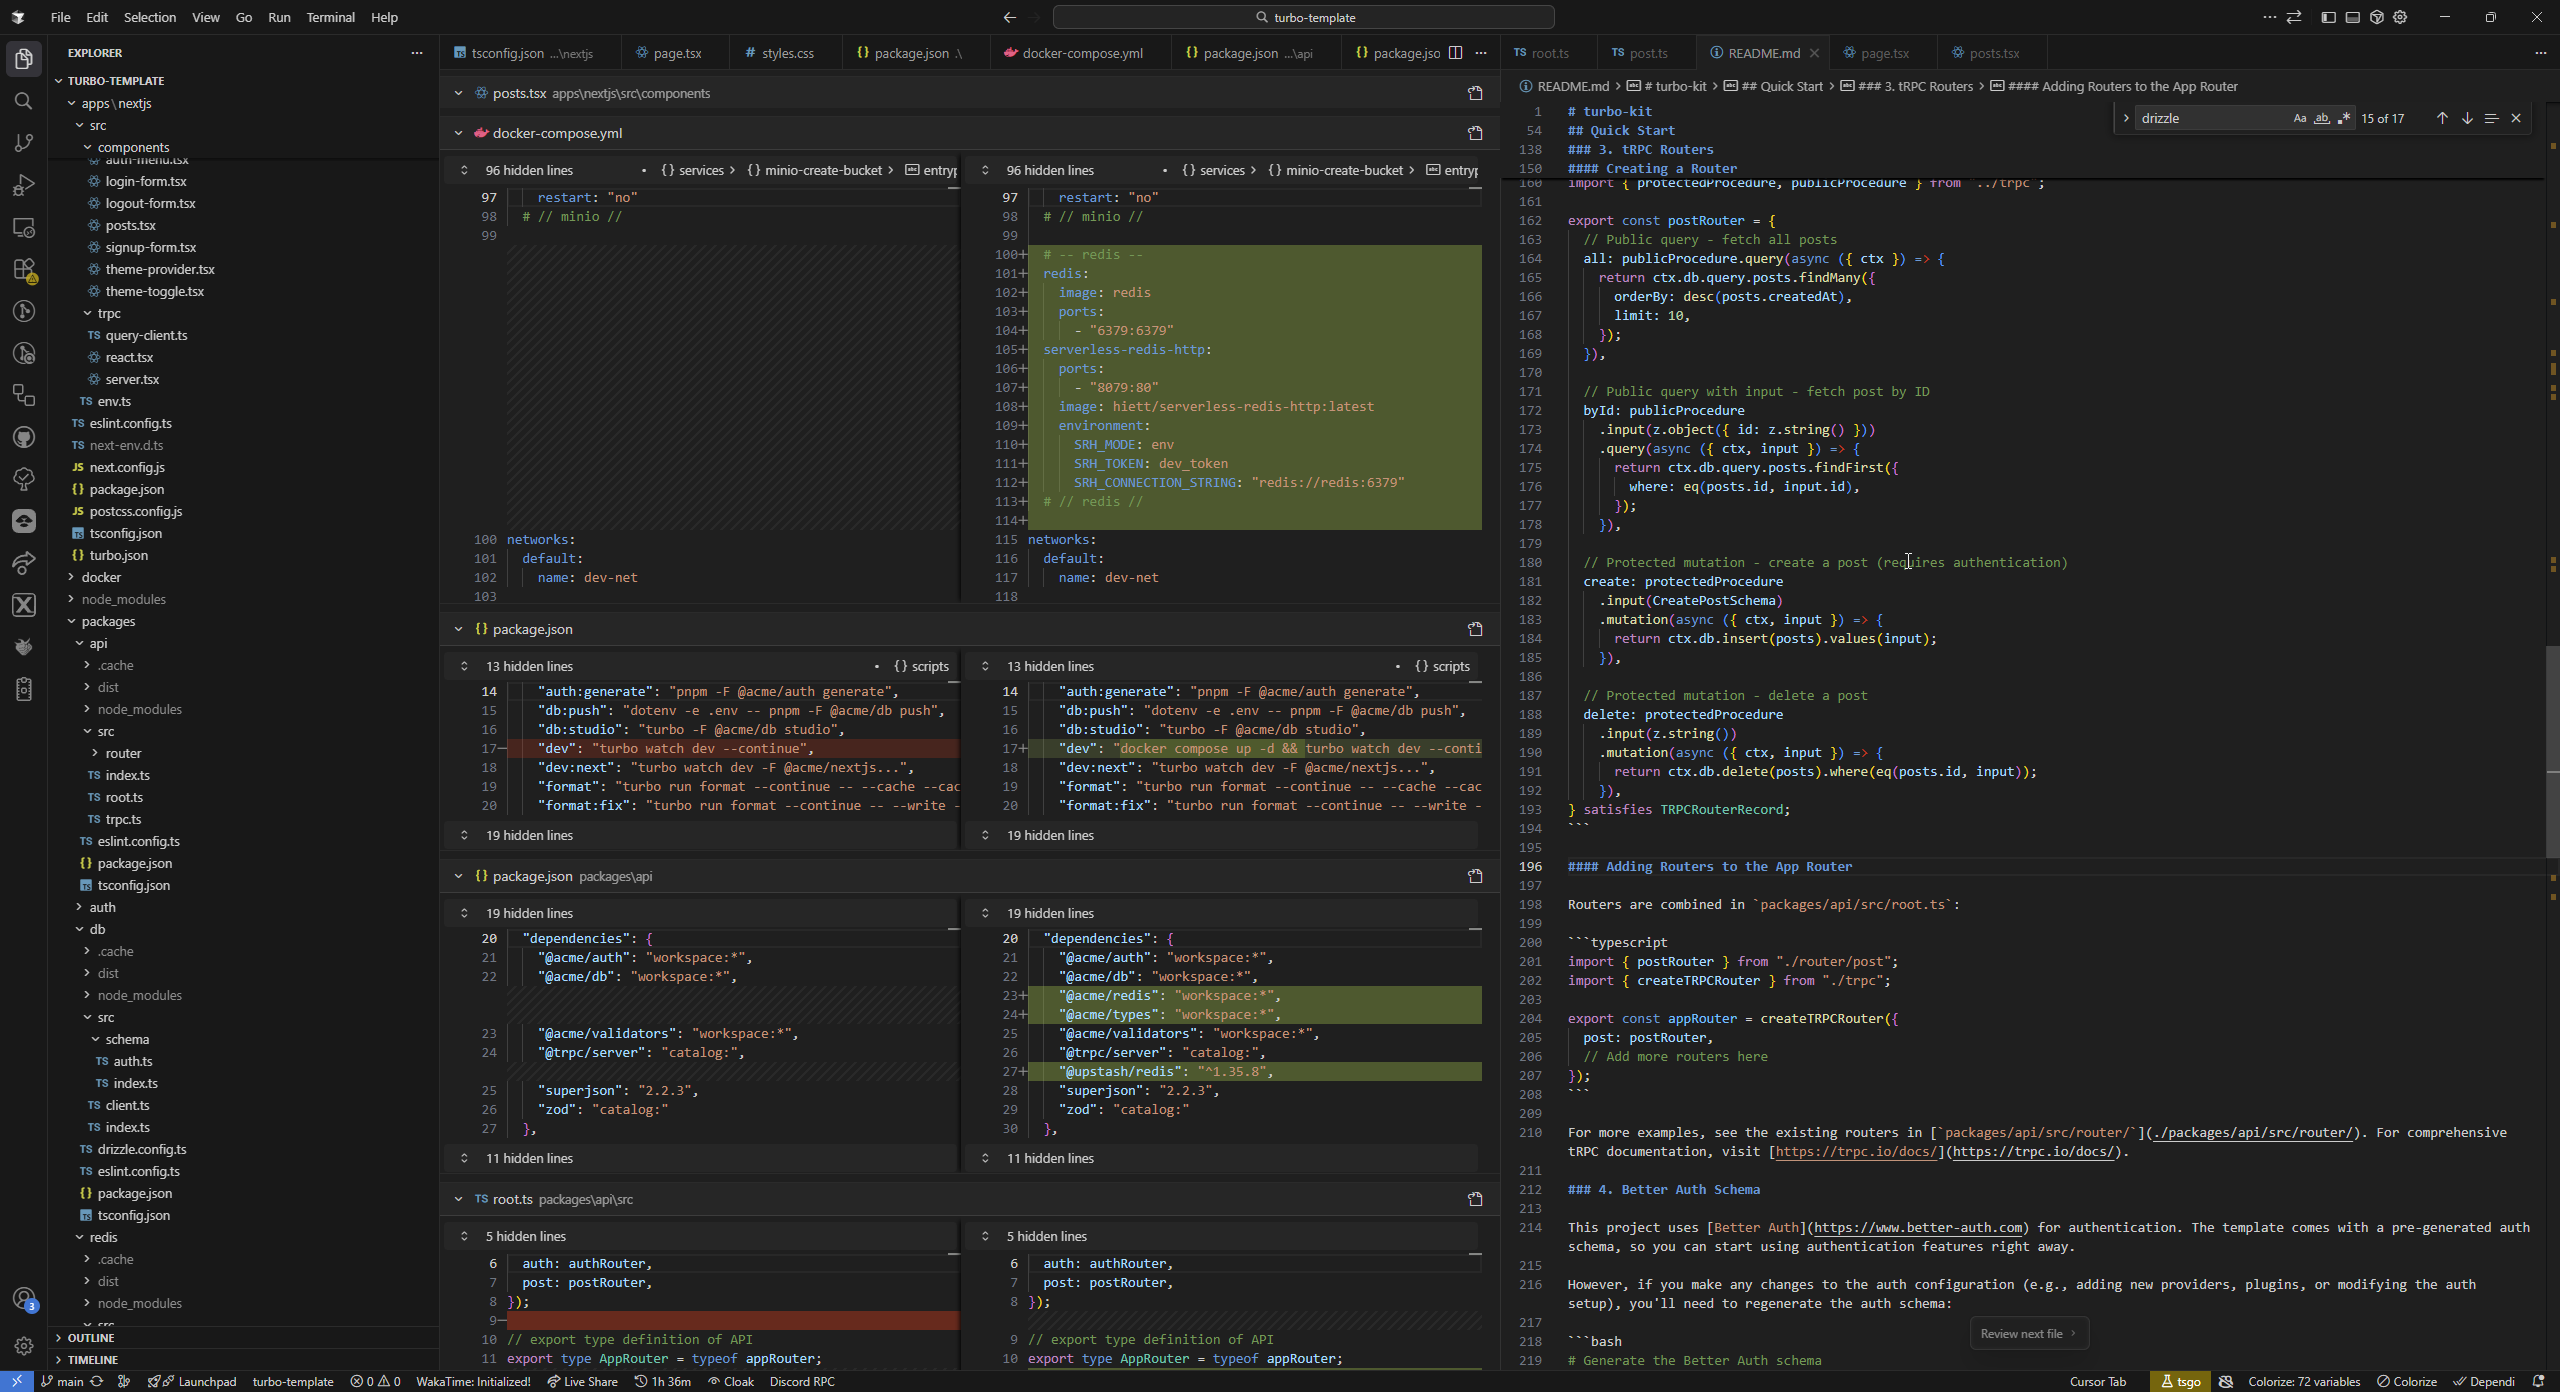Toggle Use Regular Expression option
This screenshot has width=2560, height=1392.
click(2344, 118)
